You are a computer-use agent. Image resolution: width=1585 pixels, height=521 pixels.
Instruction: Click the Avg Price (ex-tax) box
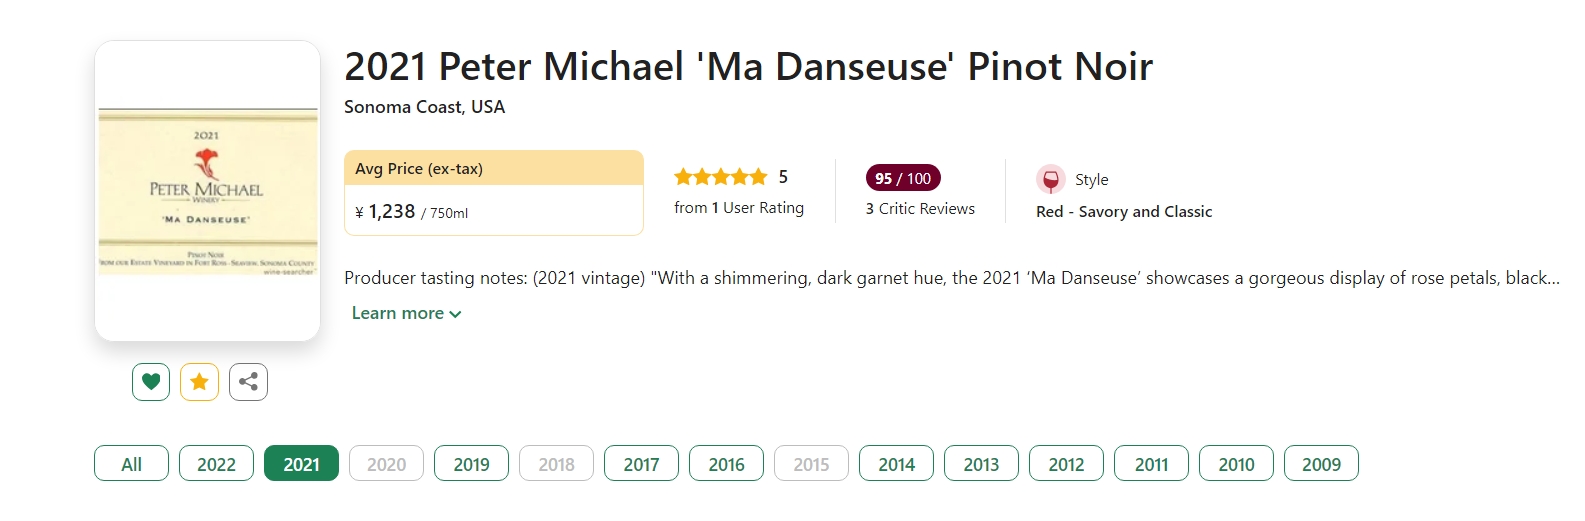494,193
